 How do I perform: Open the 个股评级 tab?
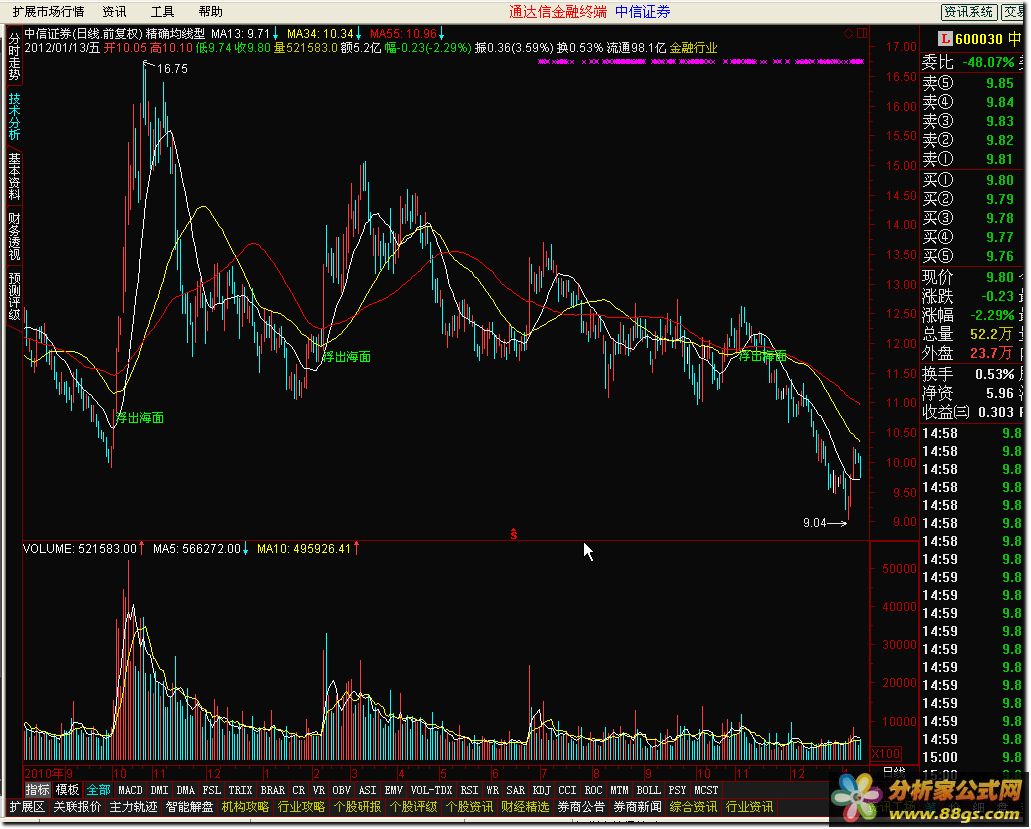coord(414,807)
